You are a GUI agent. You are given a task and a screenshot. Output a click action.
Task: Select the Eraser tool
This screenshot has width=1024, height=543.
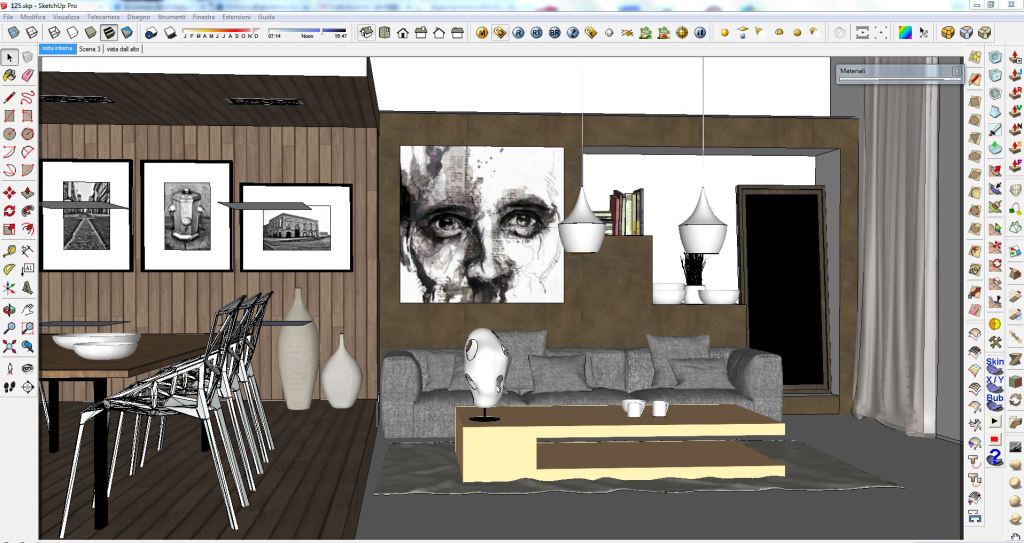coord(27,76)
